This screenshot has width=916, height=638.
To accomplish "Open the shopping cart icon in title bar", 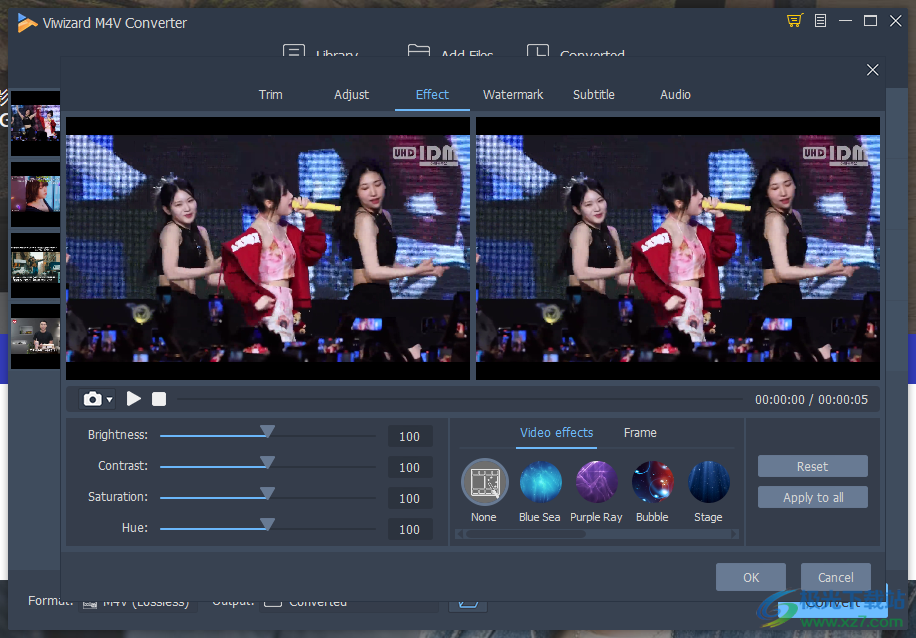I will pos(795,21).
